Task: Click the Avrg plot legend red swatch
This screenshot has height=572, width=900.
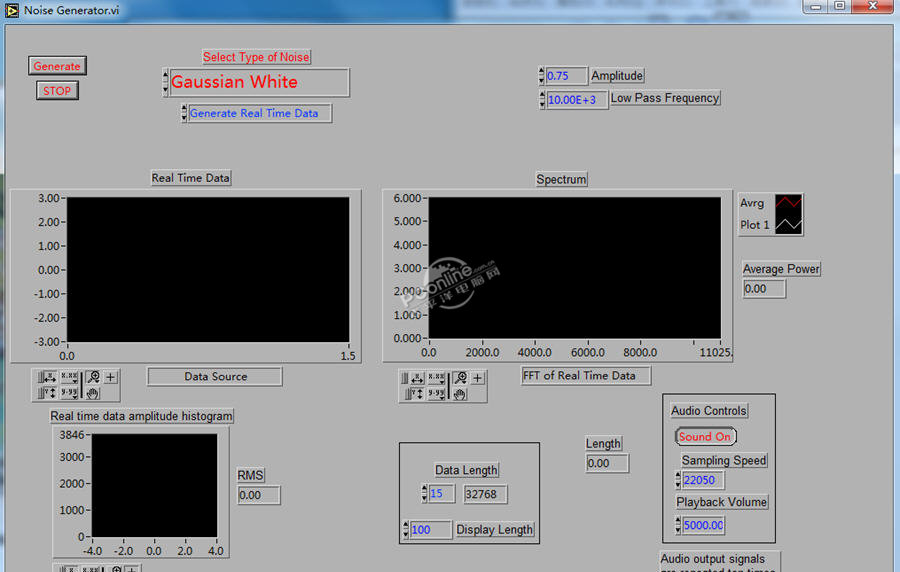Action: 789,203
